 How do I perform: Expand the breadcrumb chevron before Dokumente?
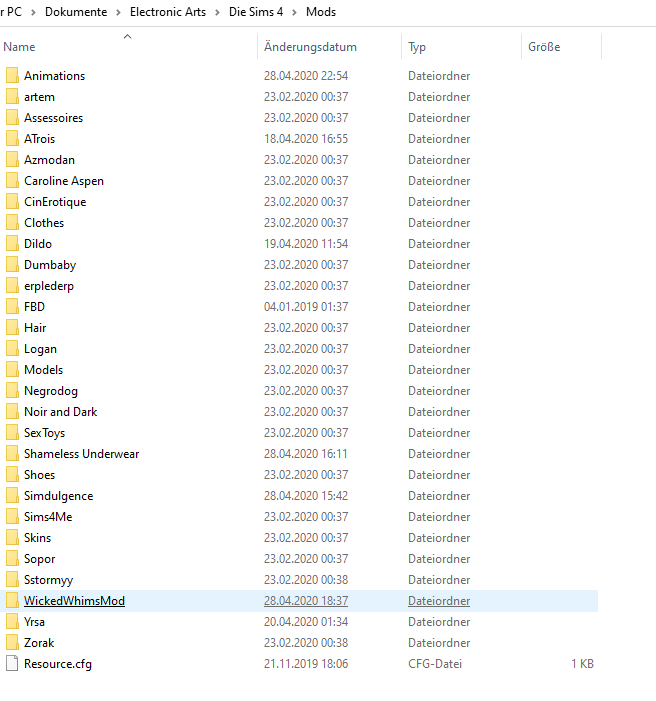[34, 13]
